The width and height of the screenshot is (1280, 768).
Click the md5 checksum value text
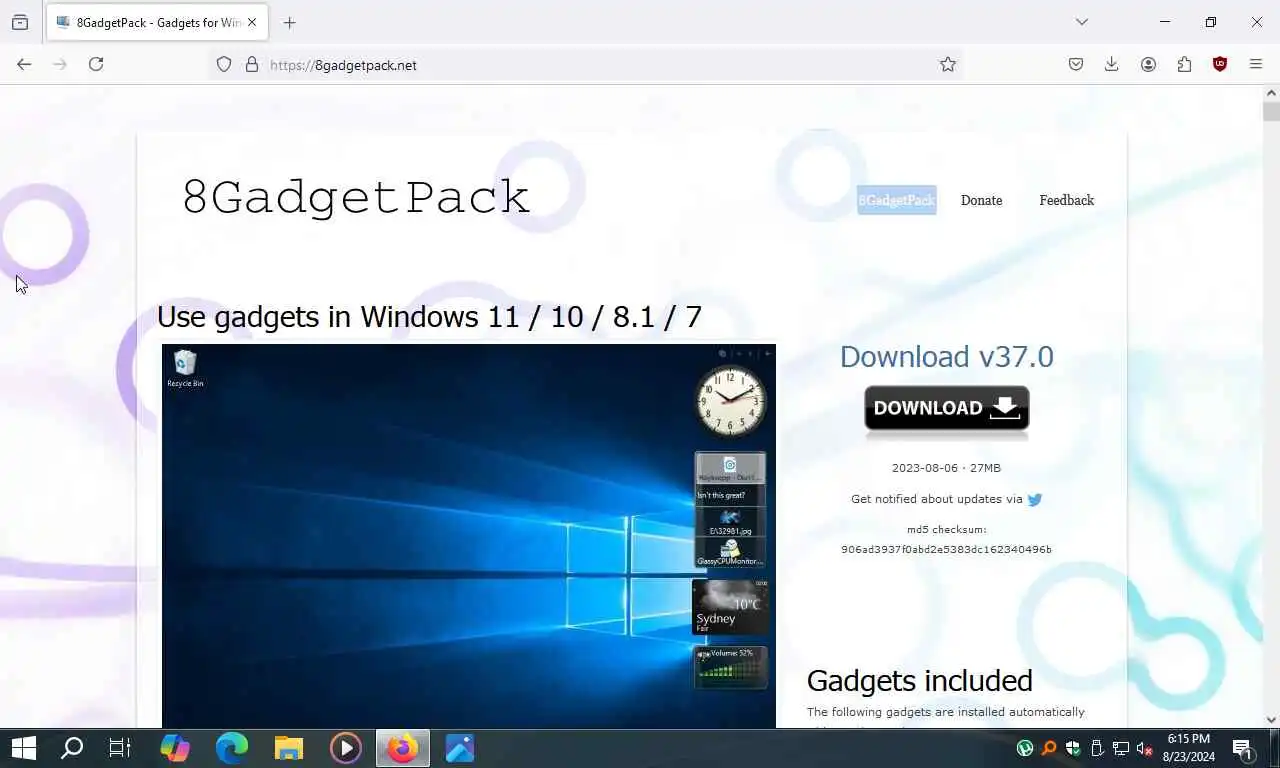click(x=946, y=549)
